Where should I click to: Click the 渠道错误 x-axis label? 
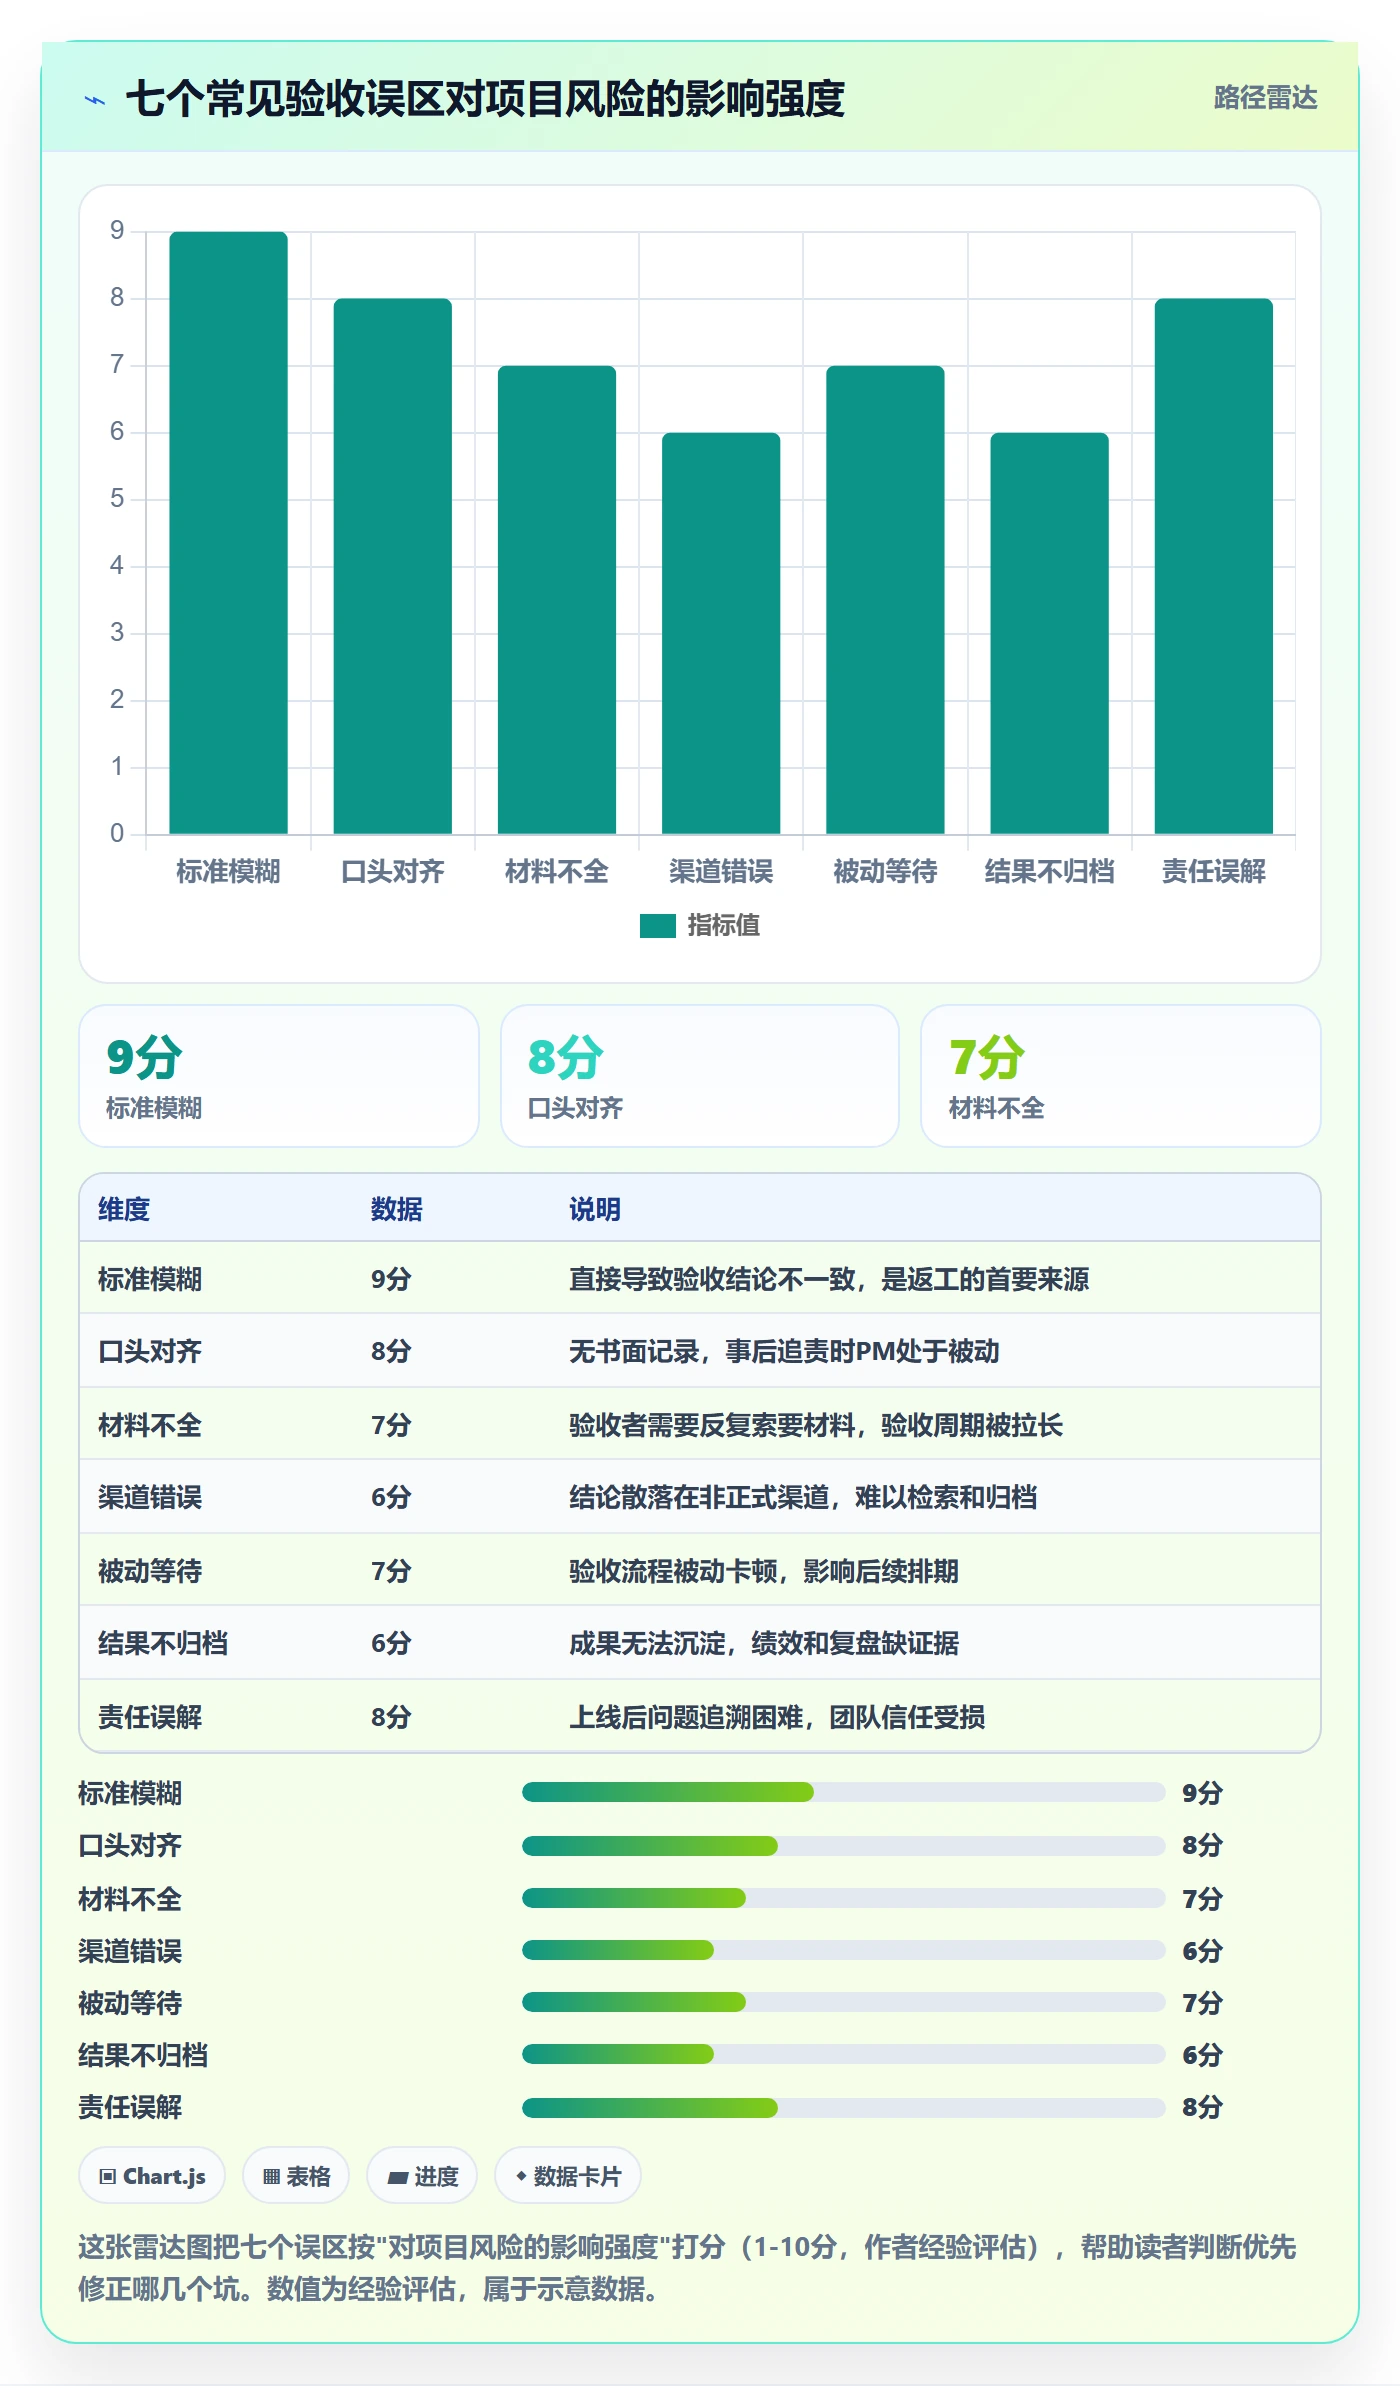(x=721, y=872)
